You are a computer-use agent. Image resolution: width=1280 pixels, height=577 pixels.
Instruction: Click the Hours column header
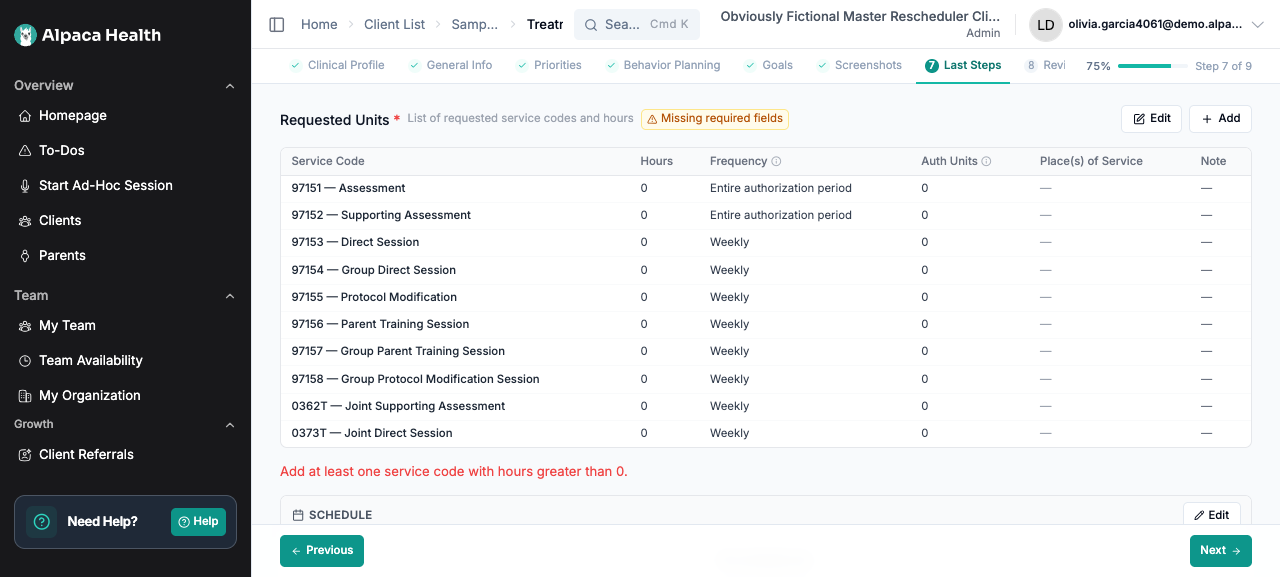(x=656, y=162)
